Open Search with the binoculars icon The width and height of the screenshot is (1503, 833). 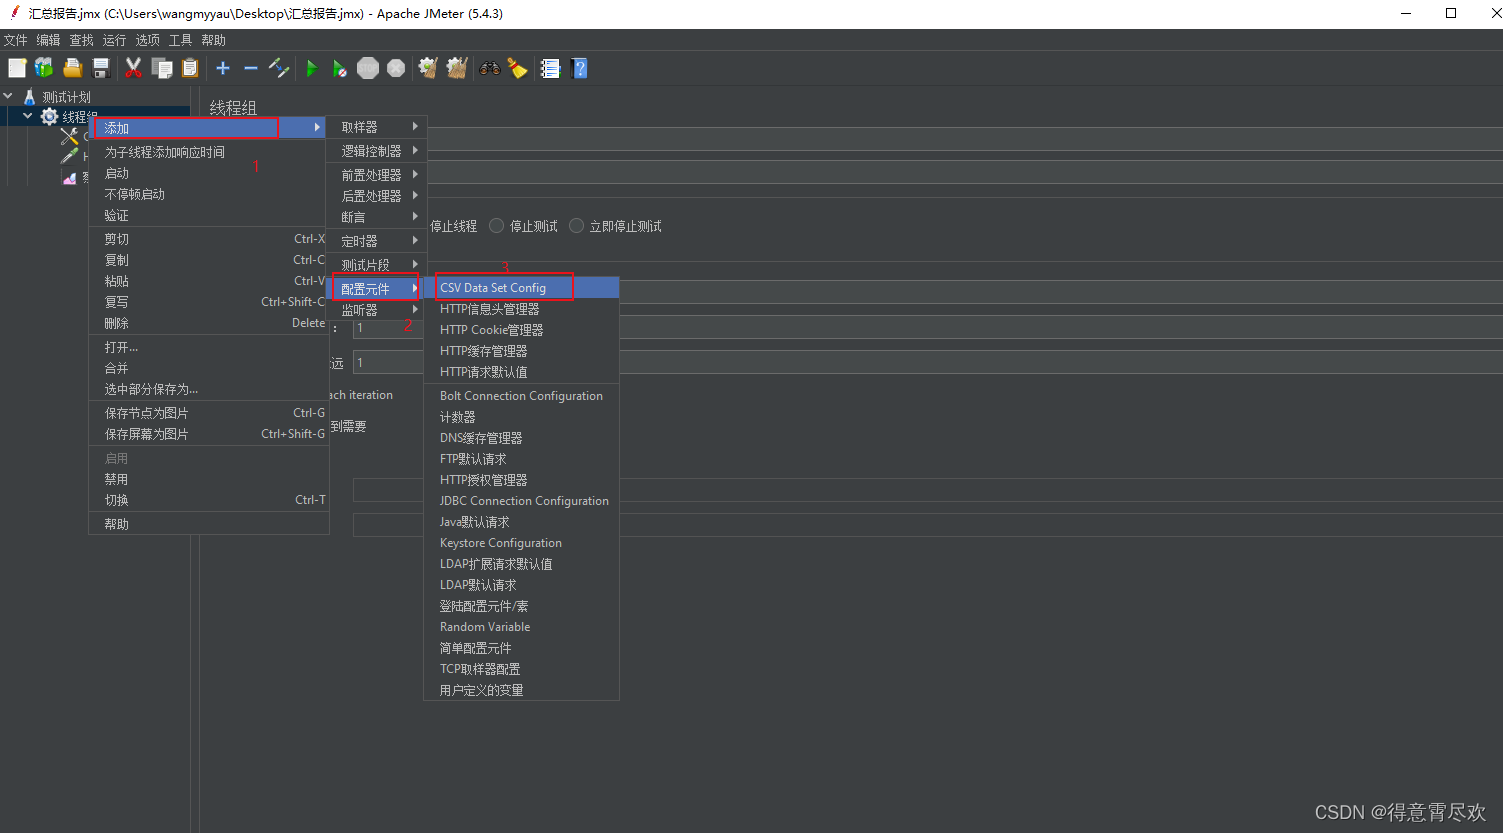pos(490,68)
